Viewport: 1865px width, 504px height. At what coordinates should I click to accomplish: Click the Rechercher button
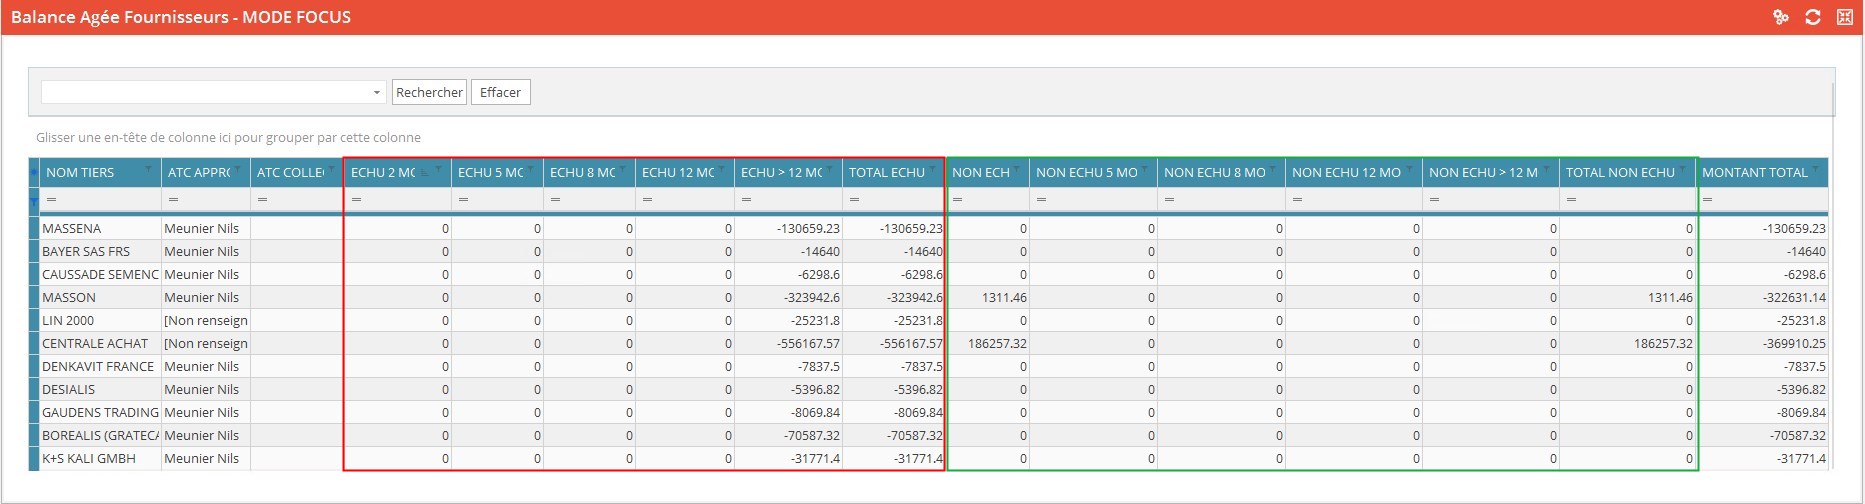click(429, 93)
